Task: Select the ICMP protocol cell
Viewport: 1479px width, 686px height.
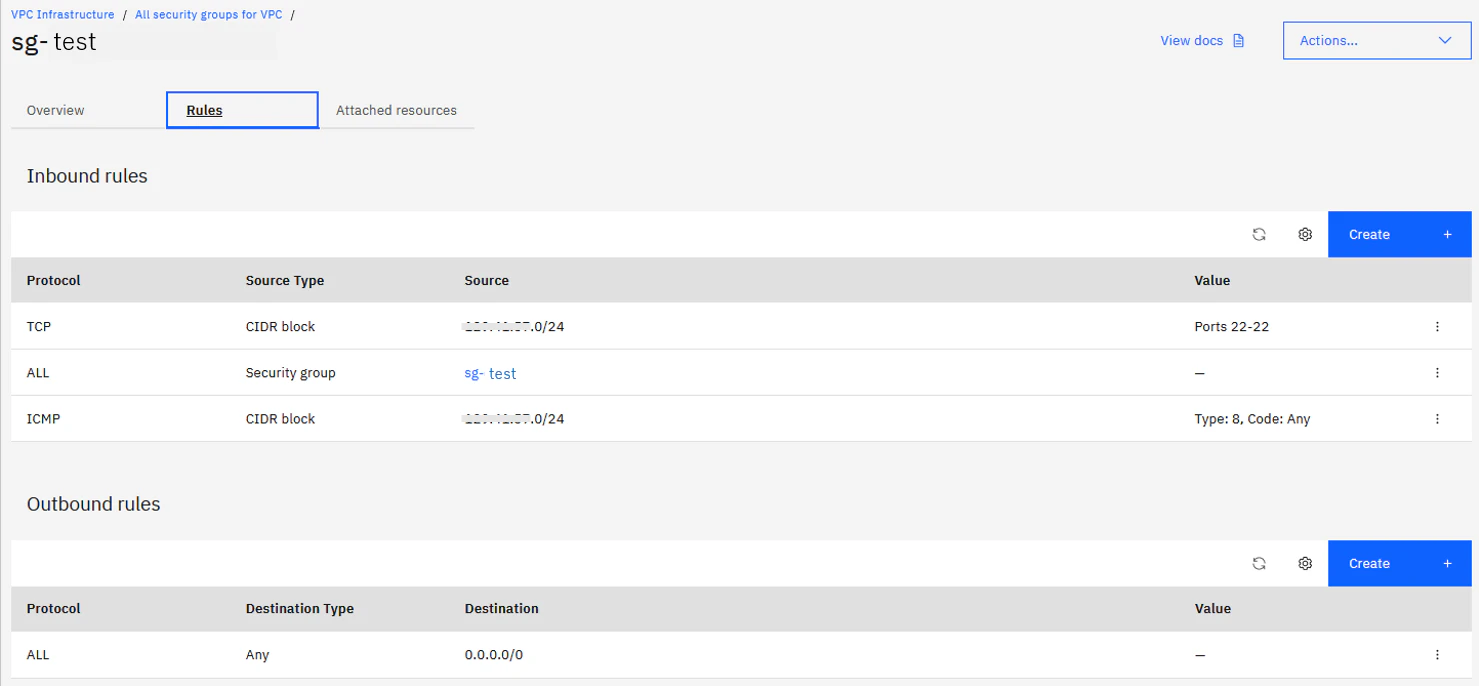Action: point(44,418)
